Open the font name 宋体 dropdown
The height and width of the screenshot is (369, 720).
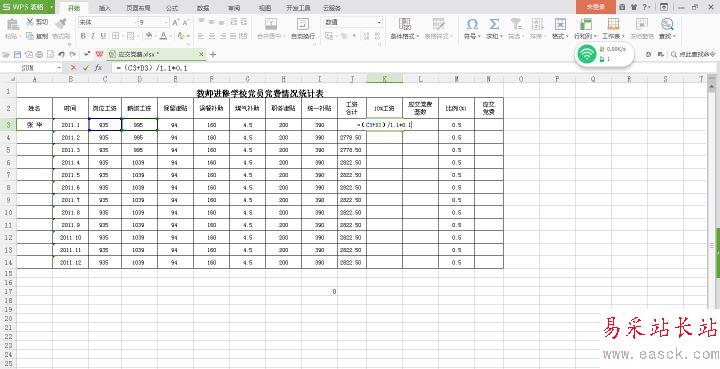click(135, 22)
